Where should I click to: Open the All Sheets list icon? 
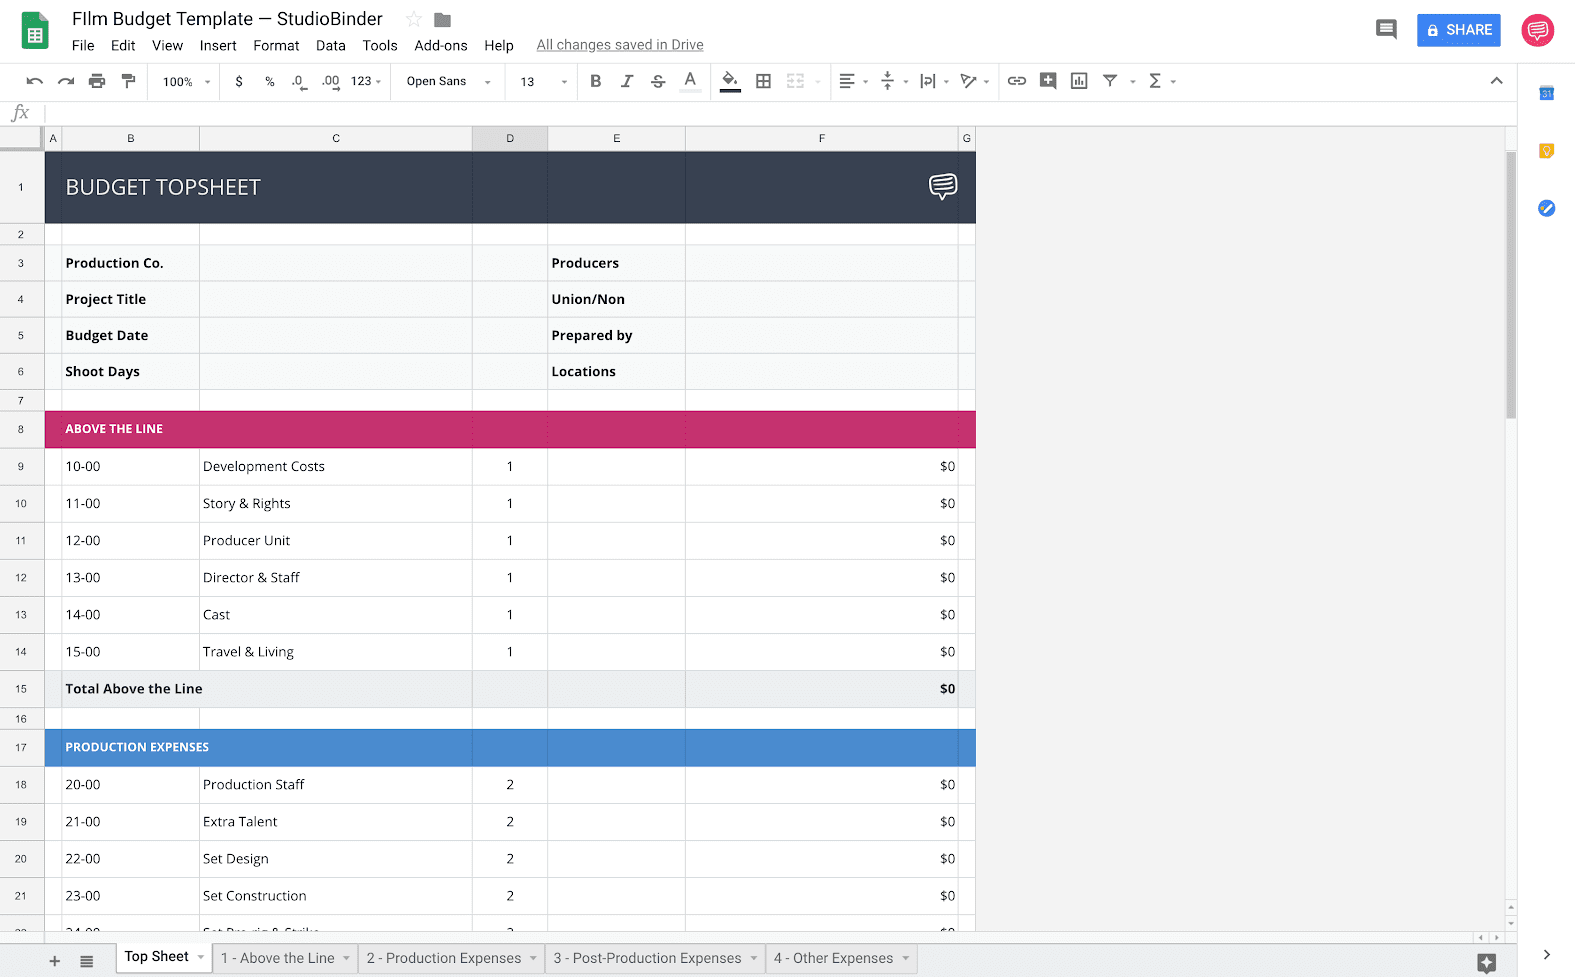tap(87, 961)
